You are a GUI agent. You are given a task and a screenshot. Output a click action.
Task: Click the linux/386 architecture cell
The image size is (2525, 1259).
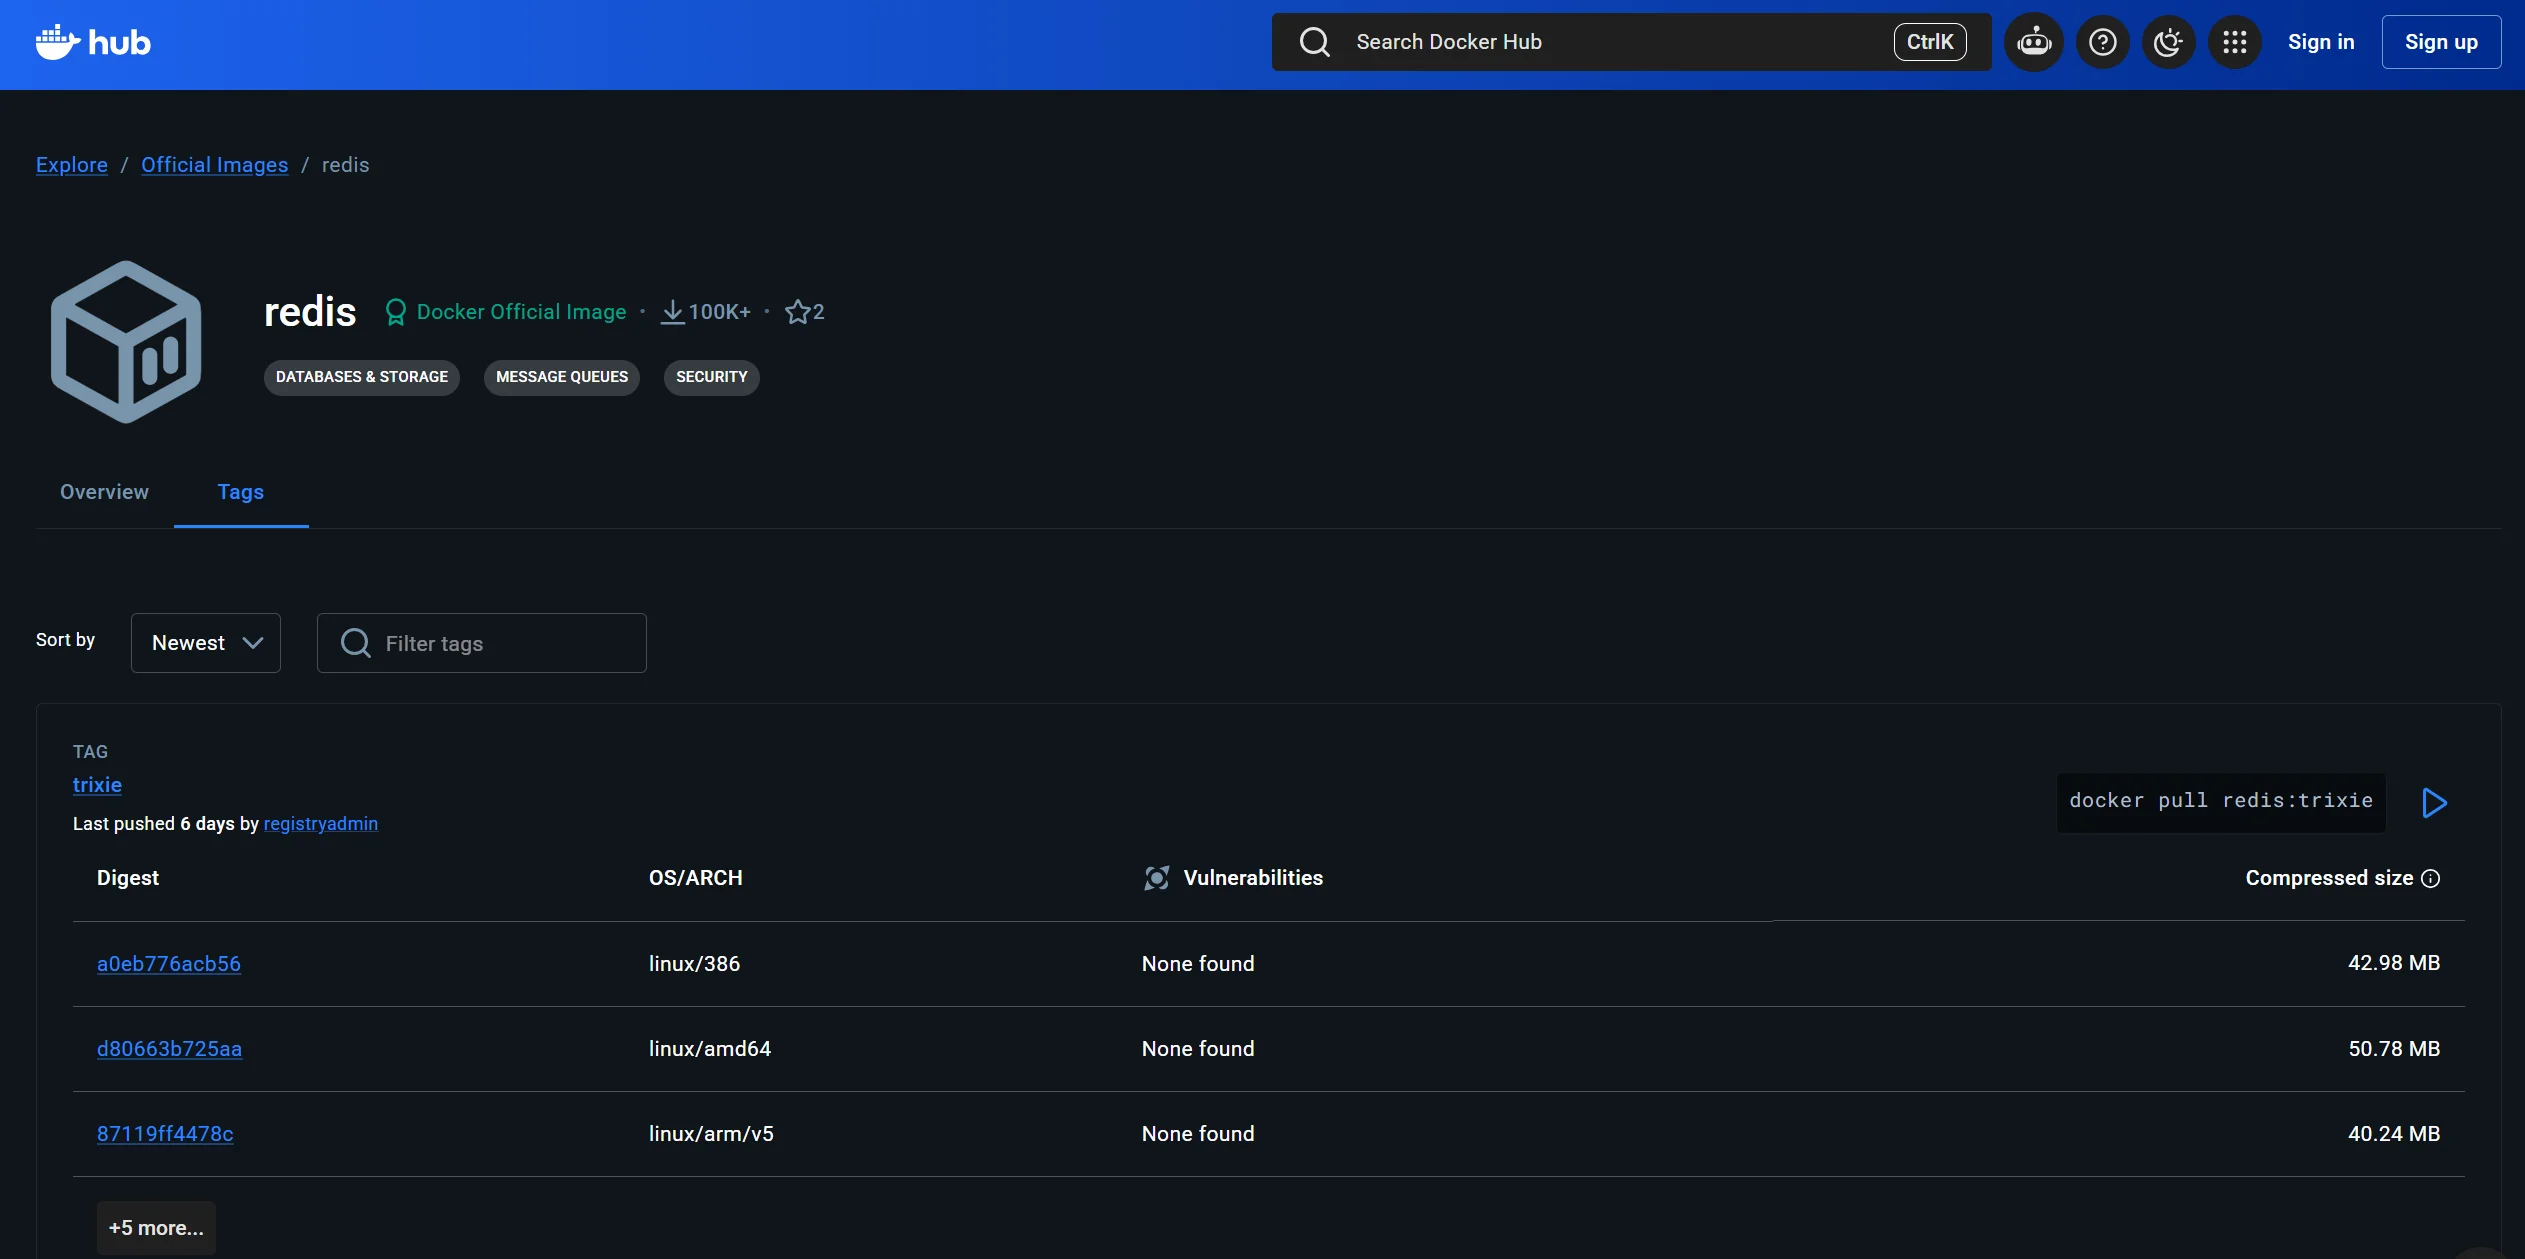pyautogui.click(x=694, y=964)
